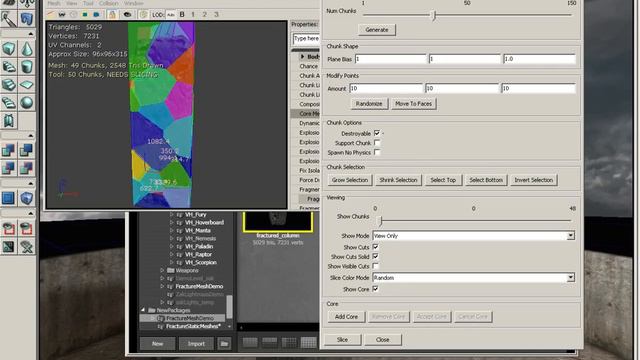This screenshot has width=640, height=360.
Task: Click the folder icon next to Import
Action: point(224,344)
